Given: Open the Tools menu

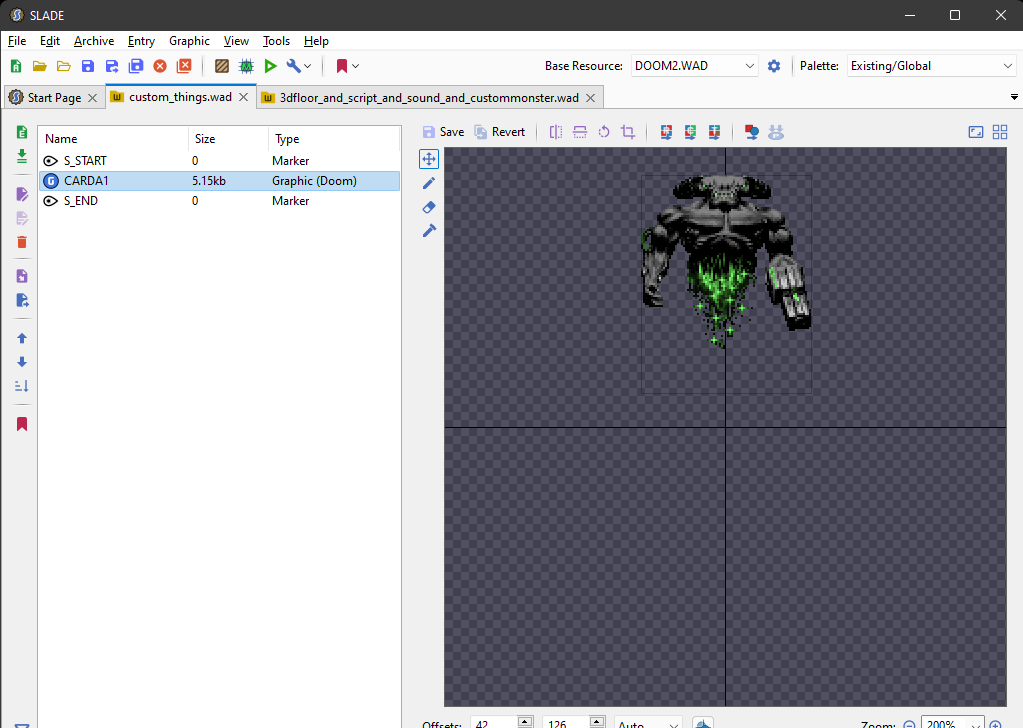Looking at the screenshot, I should click(276, 41).
